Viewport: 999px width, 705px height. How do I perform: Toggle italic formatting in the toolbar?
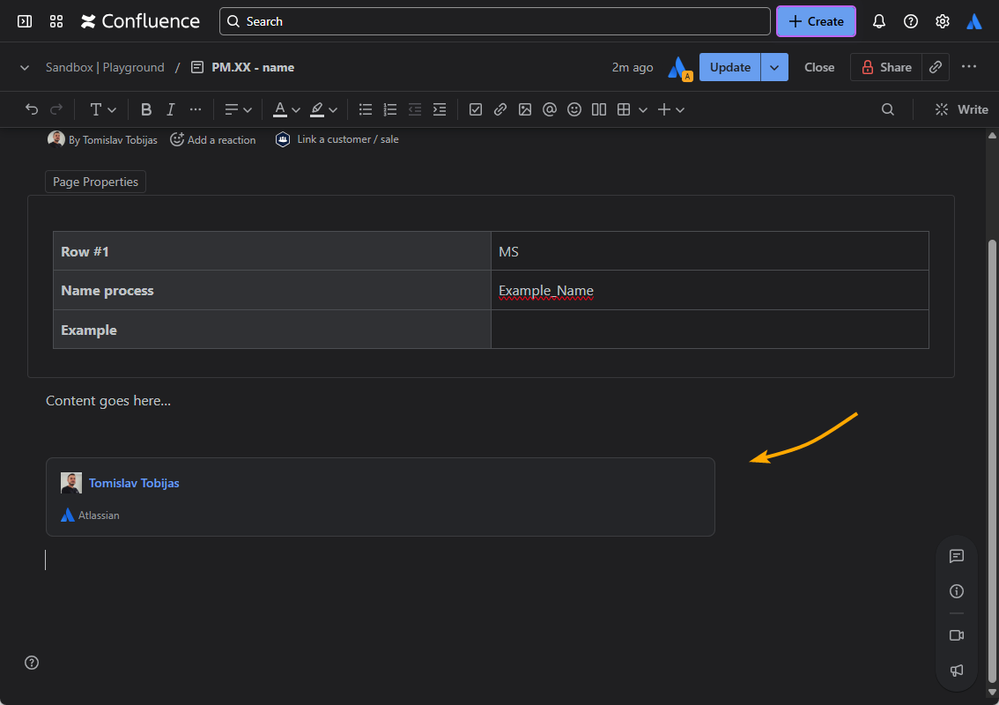pyautogui.click(x=171, y=110)
